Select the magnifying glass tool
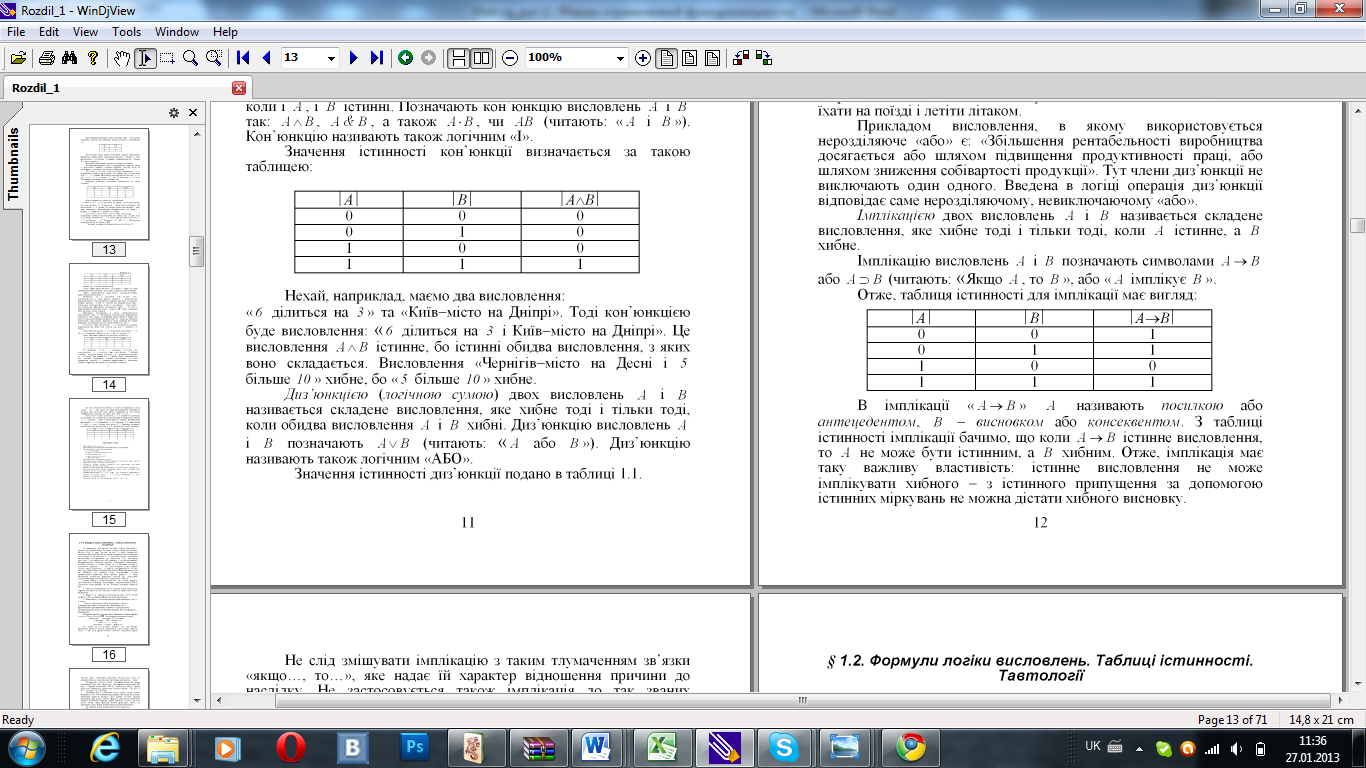This screenshot has width=1366, height=768. click(x=190, y=58)
